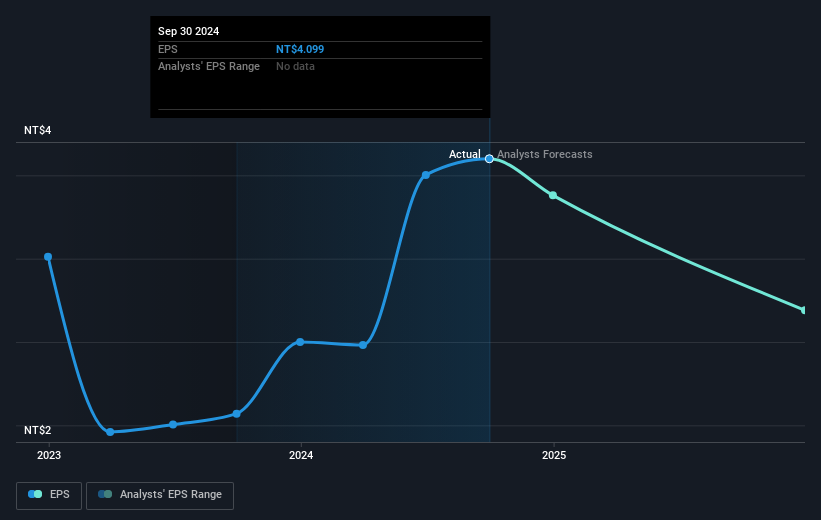
Task: Select the Sep 30 2024 highlighted data point
Action: click(x=489, y=159)
